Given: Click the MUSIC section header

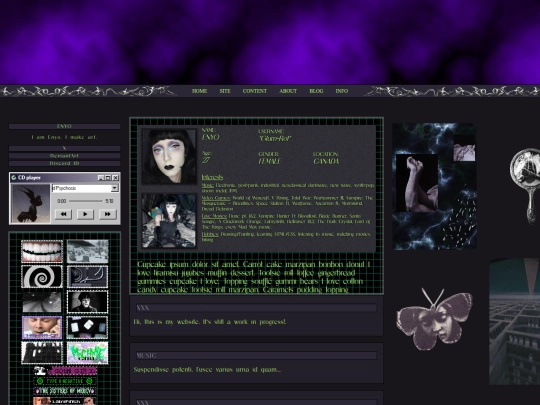Looking at the screenshot, I should (256, 355).
